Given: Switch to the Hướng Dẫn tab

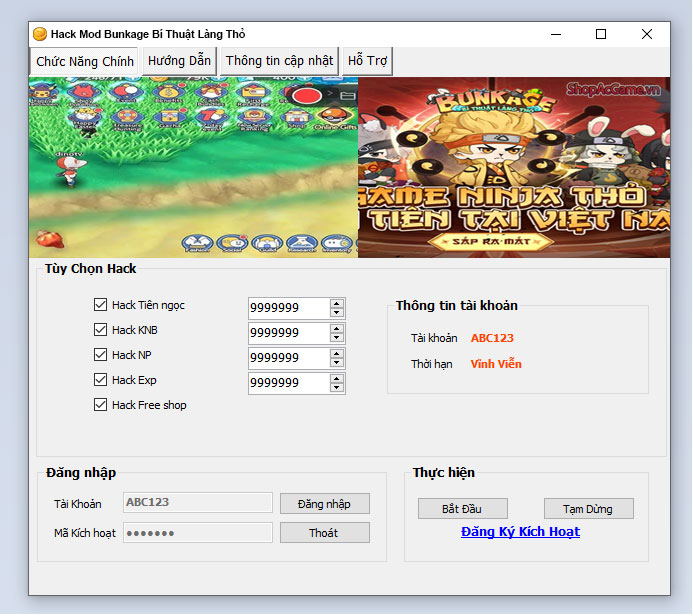Looking at the screenshot, I should (x=179, y=61).
